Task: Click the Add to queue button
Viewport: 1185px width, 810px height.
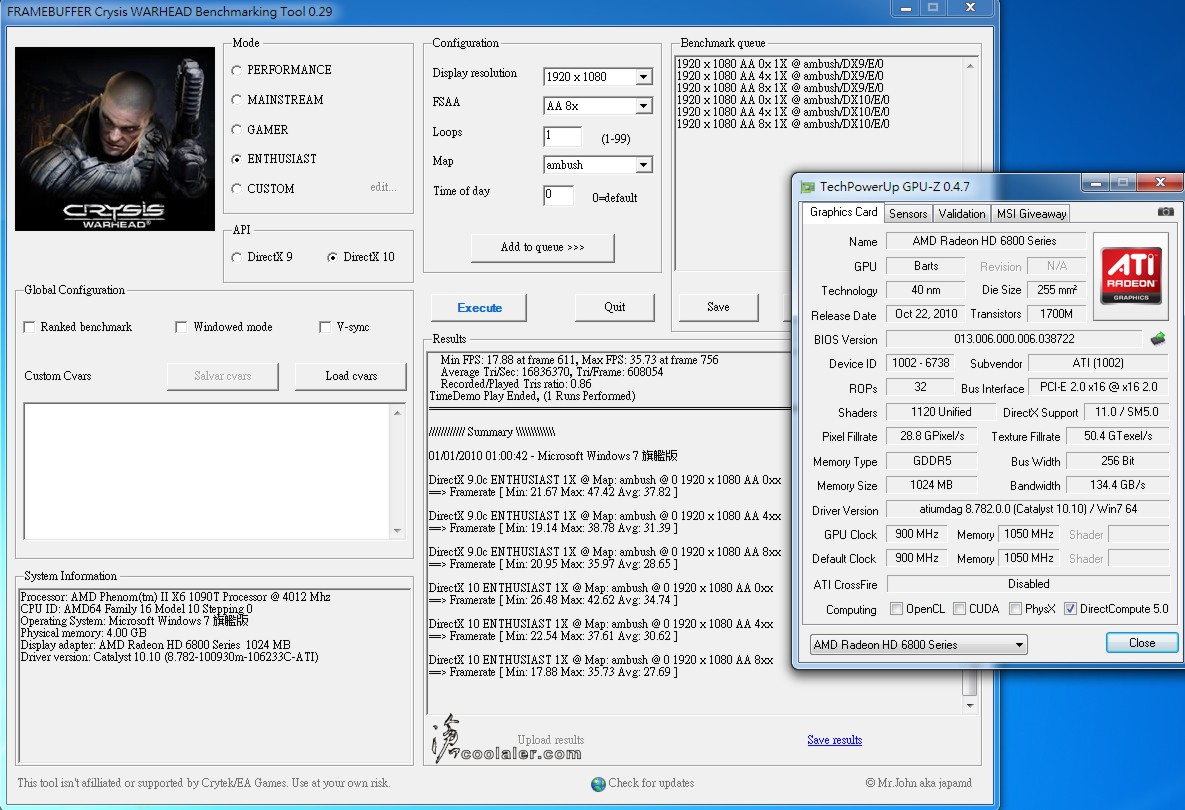Action: click(543, 247)
